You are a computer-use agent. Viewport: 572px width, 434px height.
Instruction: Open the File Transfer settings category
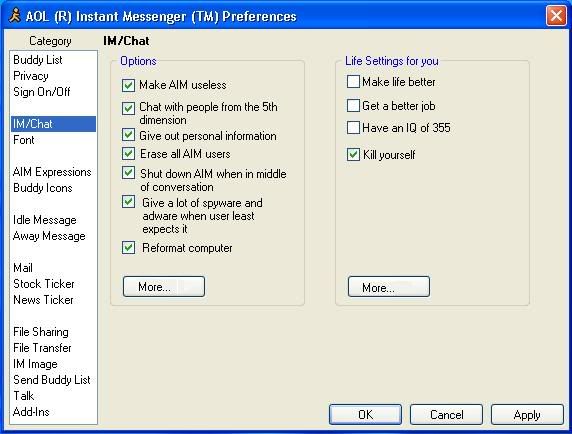coord(42,348)
